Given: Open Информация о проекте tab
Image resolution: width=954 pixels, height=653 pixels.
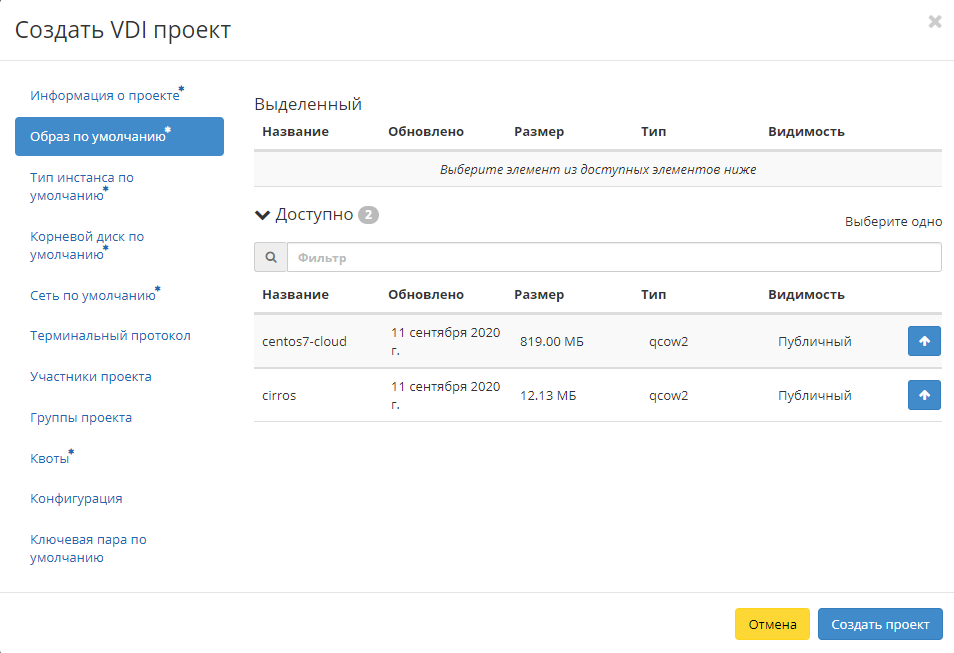Looking at the screenshot, I should (105, 96).
